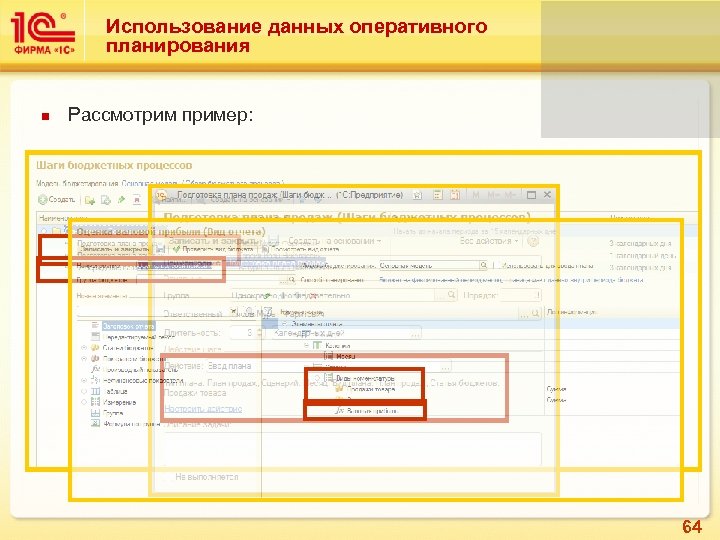720x540 pixels.
Task: Collapse the Колонки node in the report structure
Action: click(307, 345)
